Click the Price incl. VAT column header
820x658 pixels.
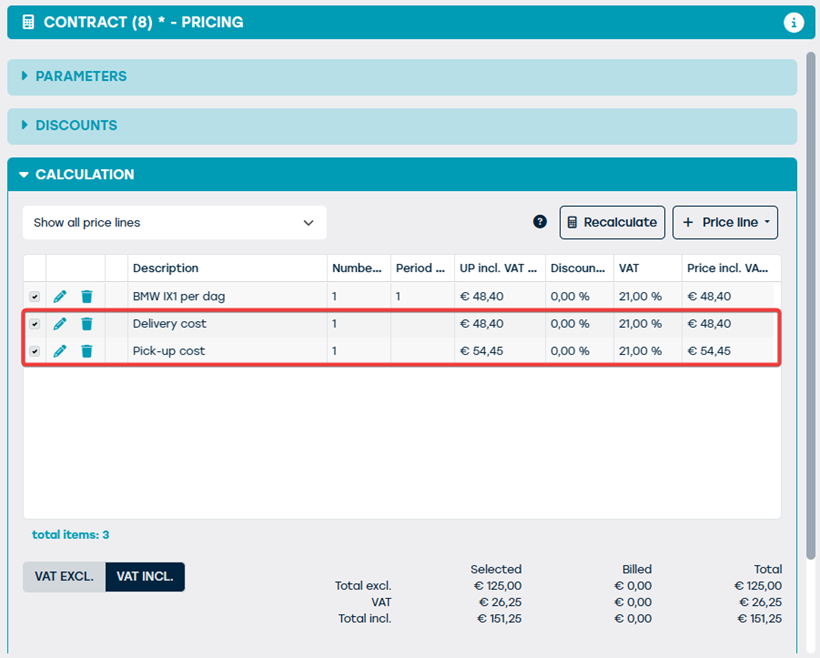pos(731,268)
